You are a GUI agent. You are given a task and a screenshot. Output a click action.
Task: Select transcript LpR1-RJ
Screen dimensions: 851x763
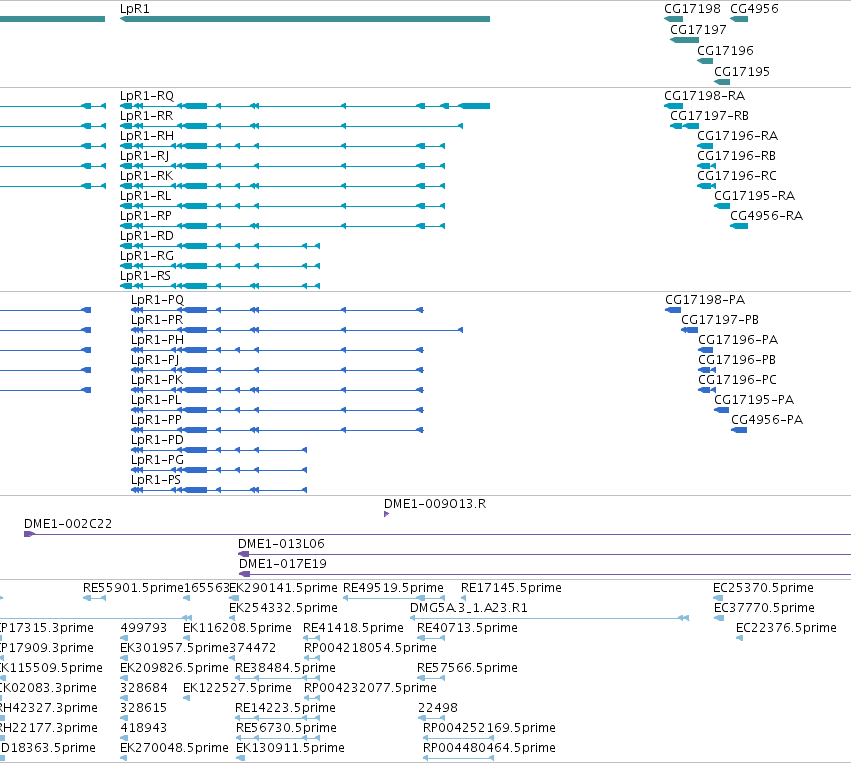click(x=282, y=166)
